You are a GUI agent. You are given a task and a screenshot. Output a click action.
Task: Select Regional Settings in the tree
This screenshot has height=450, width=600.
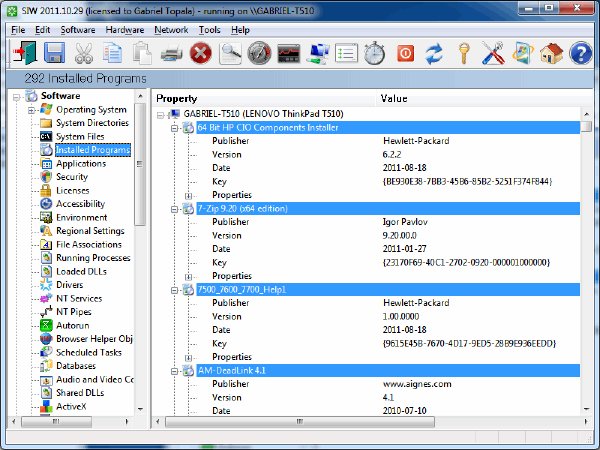90,231
